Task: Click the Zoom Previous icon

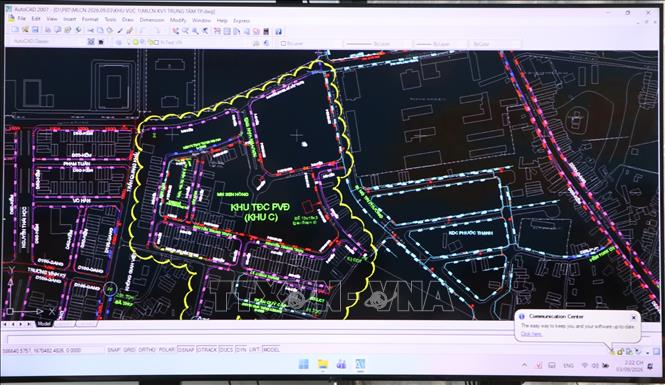Action: coord(205,31)
